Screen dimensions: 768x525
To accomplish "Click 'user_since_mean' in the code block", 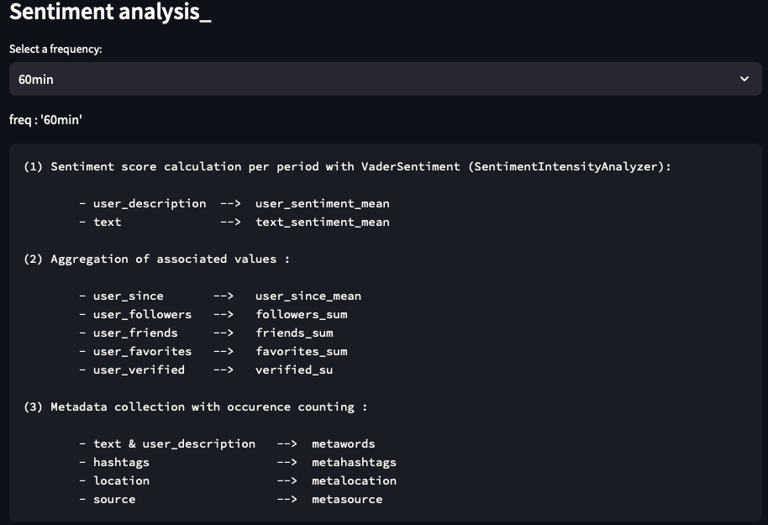I will [x=308, y=296].
